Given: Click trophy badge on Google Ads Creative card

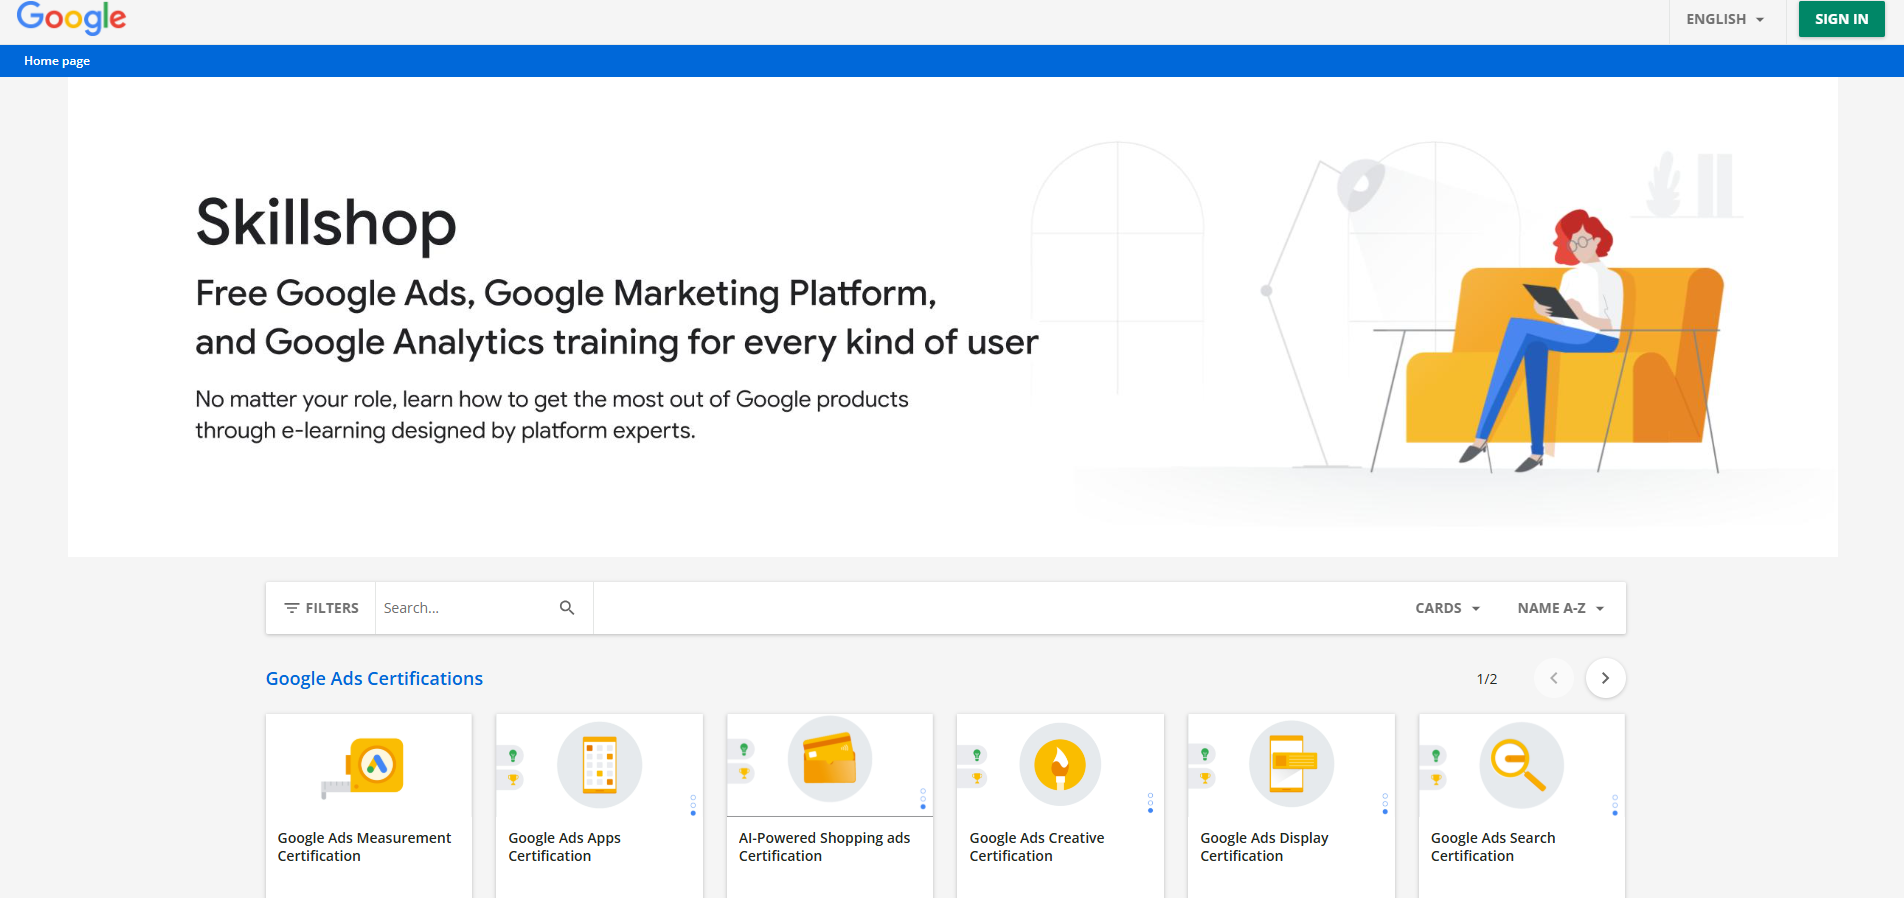Looking at the screenshot, I should (977, 778).
